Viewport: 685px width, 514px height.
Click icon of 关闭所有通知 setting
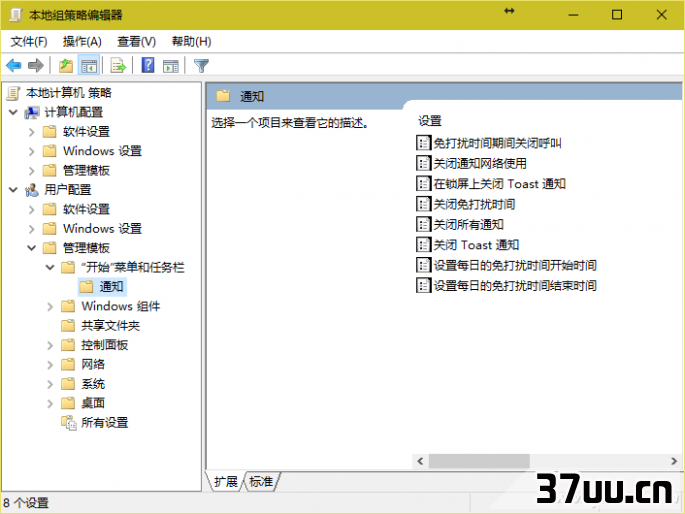(x=423, y=224)
